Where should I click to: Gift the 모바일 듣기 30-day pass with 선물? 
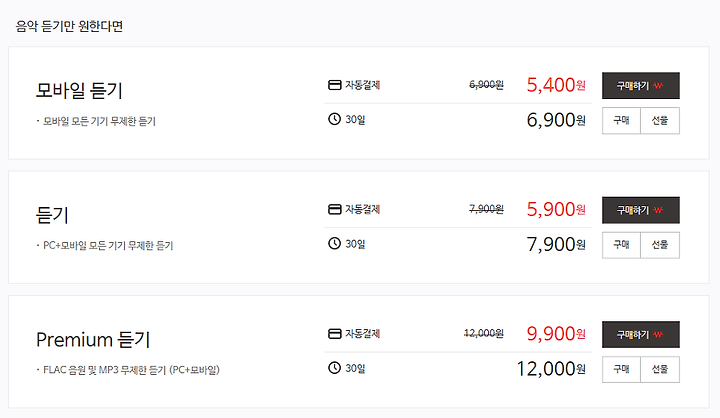tap(660, 120)
